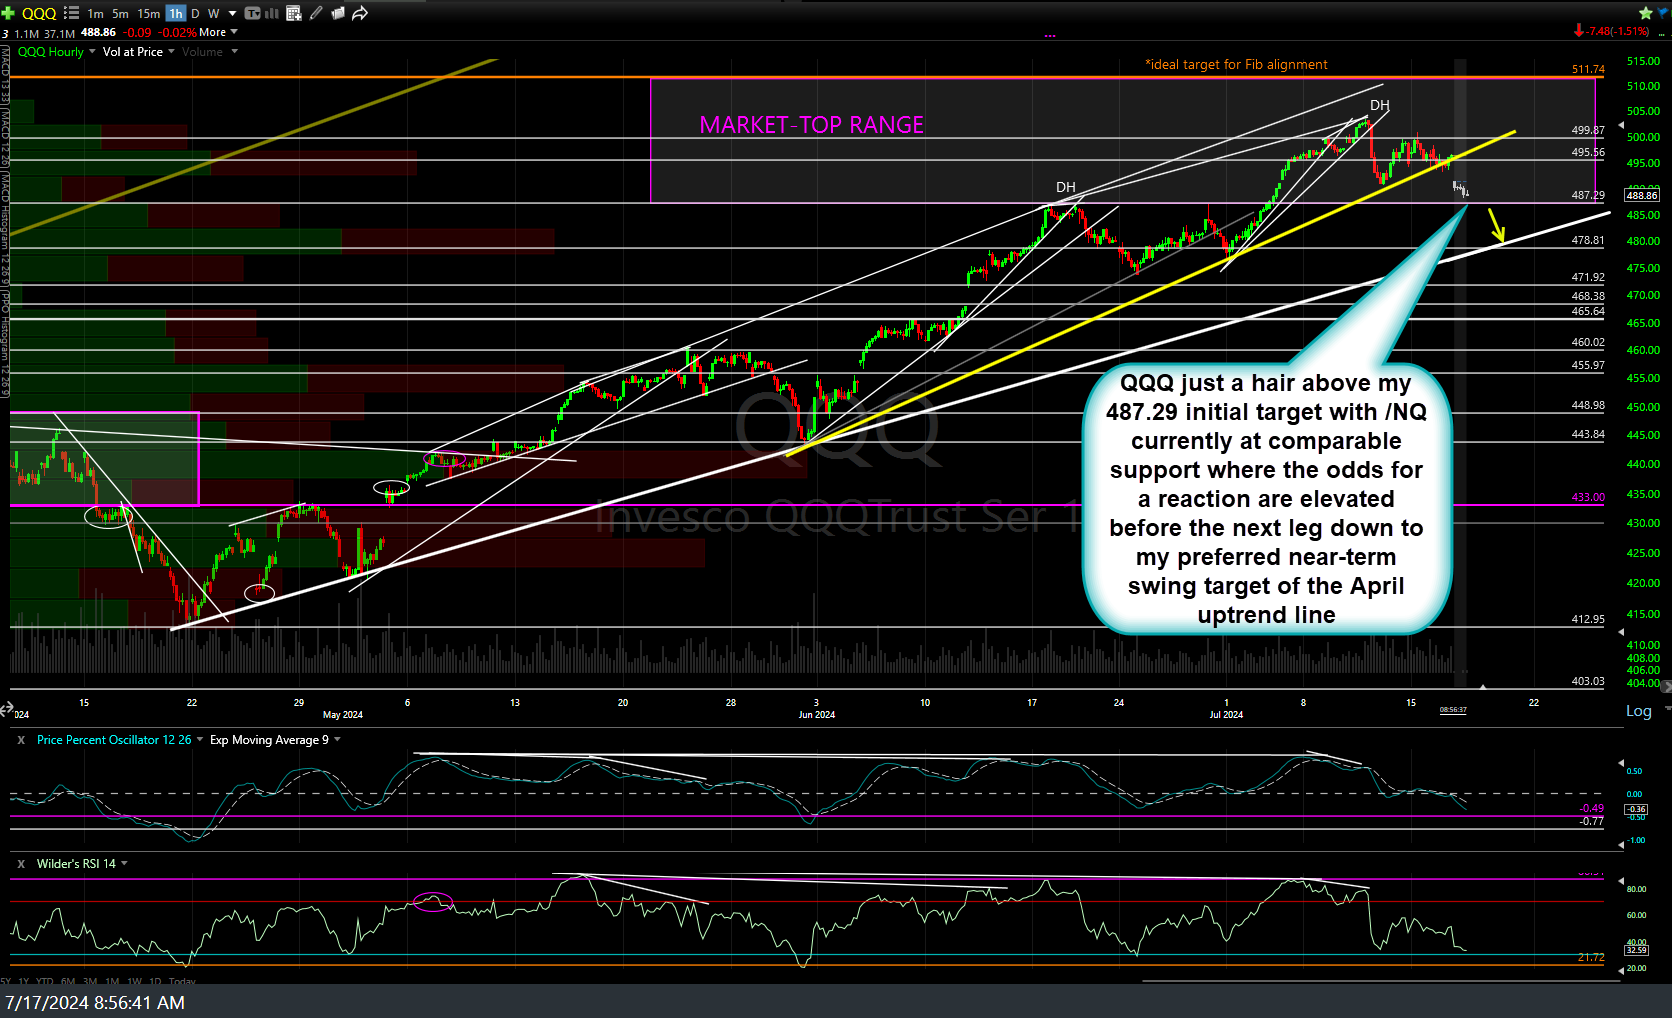Click the 478.81 level label
This screenshot has height=1018, width=1672.
pos(1588,241)
